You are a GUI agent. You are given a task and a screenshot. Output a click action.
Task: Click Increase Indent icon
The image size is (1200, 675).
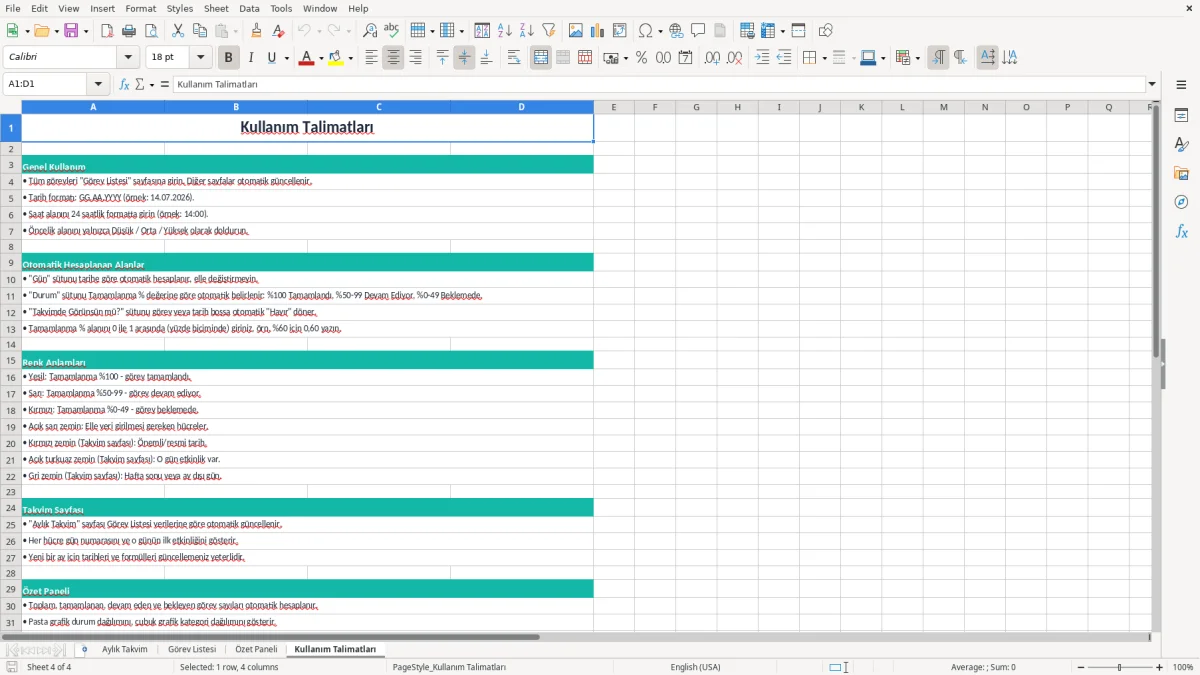[762, 58]
